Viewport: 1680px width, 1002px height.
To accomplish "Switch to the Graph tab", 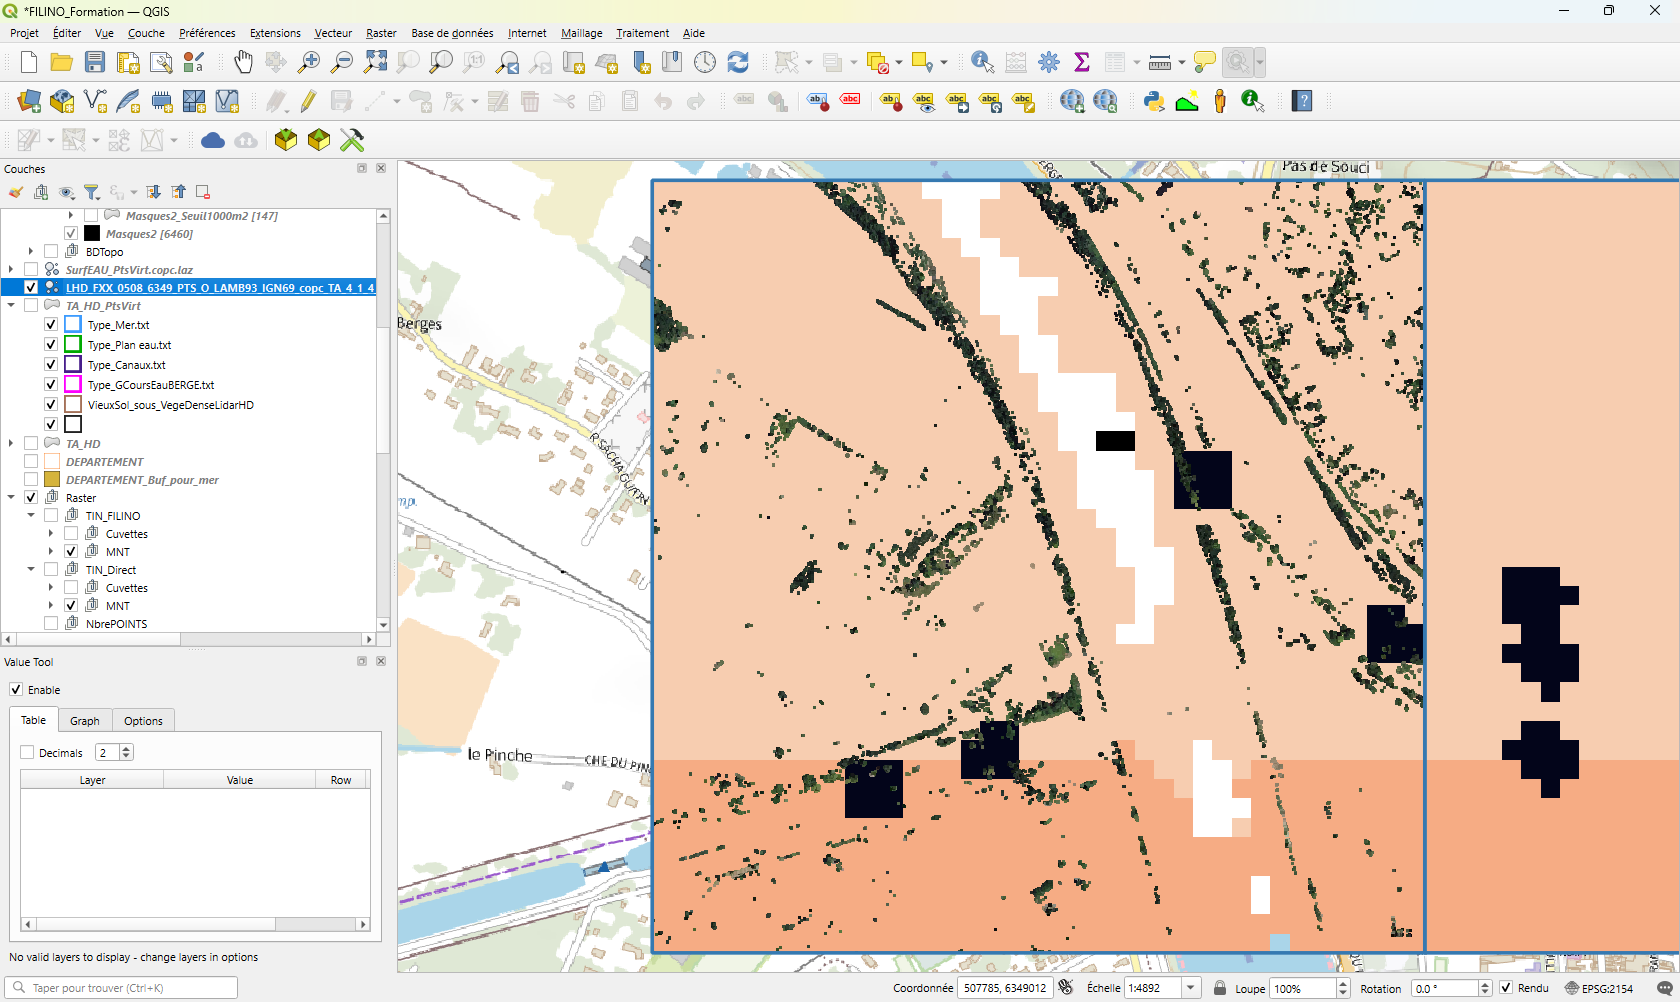I will pyautogui.click(x=85, y=721).
